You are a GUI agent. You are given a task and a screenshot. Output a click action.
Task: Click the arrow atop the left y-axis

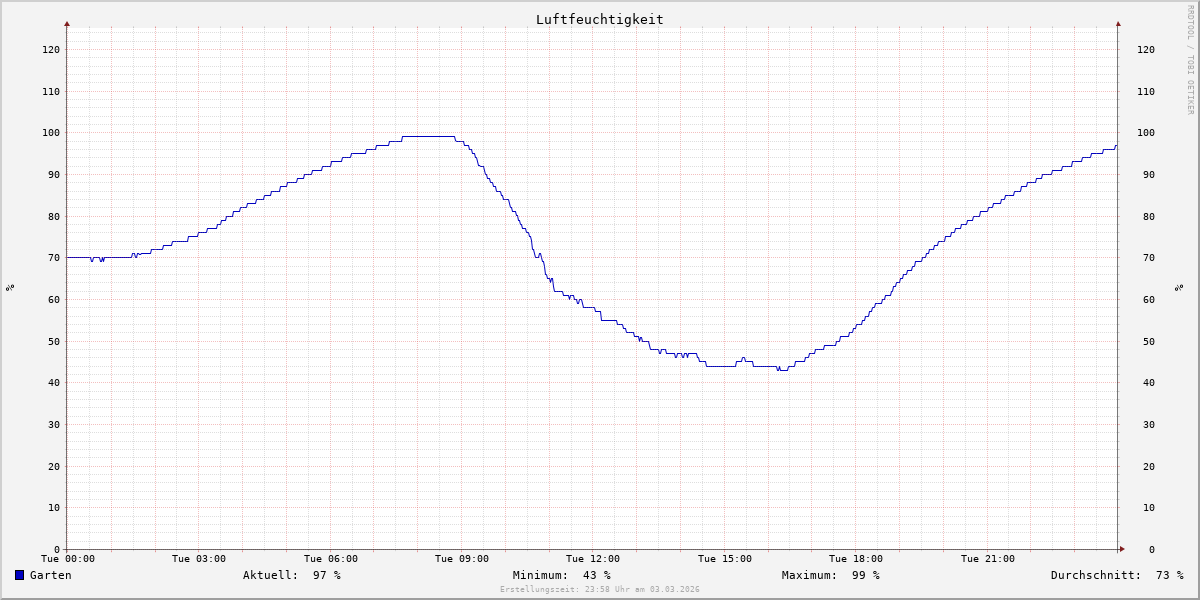(67, 23)
